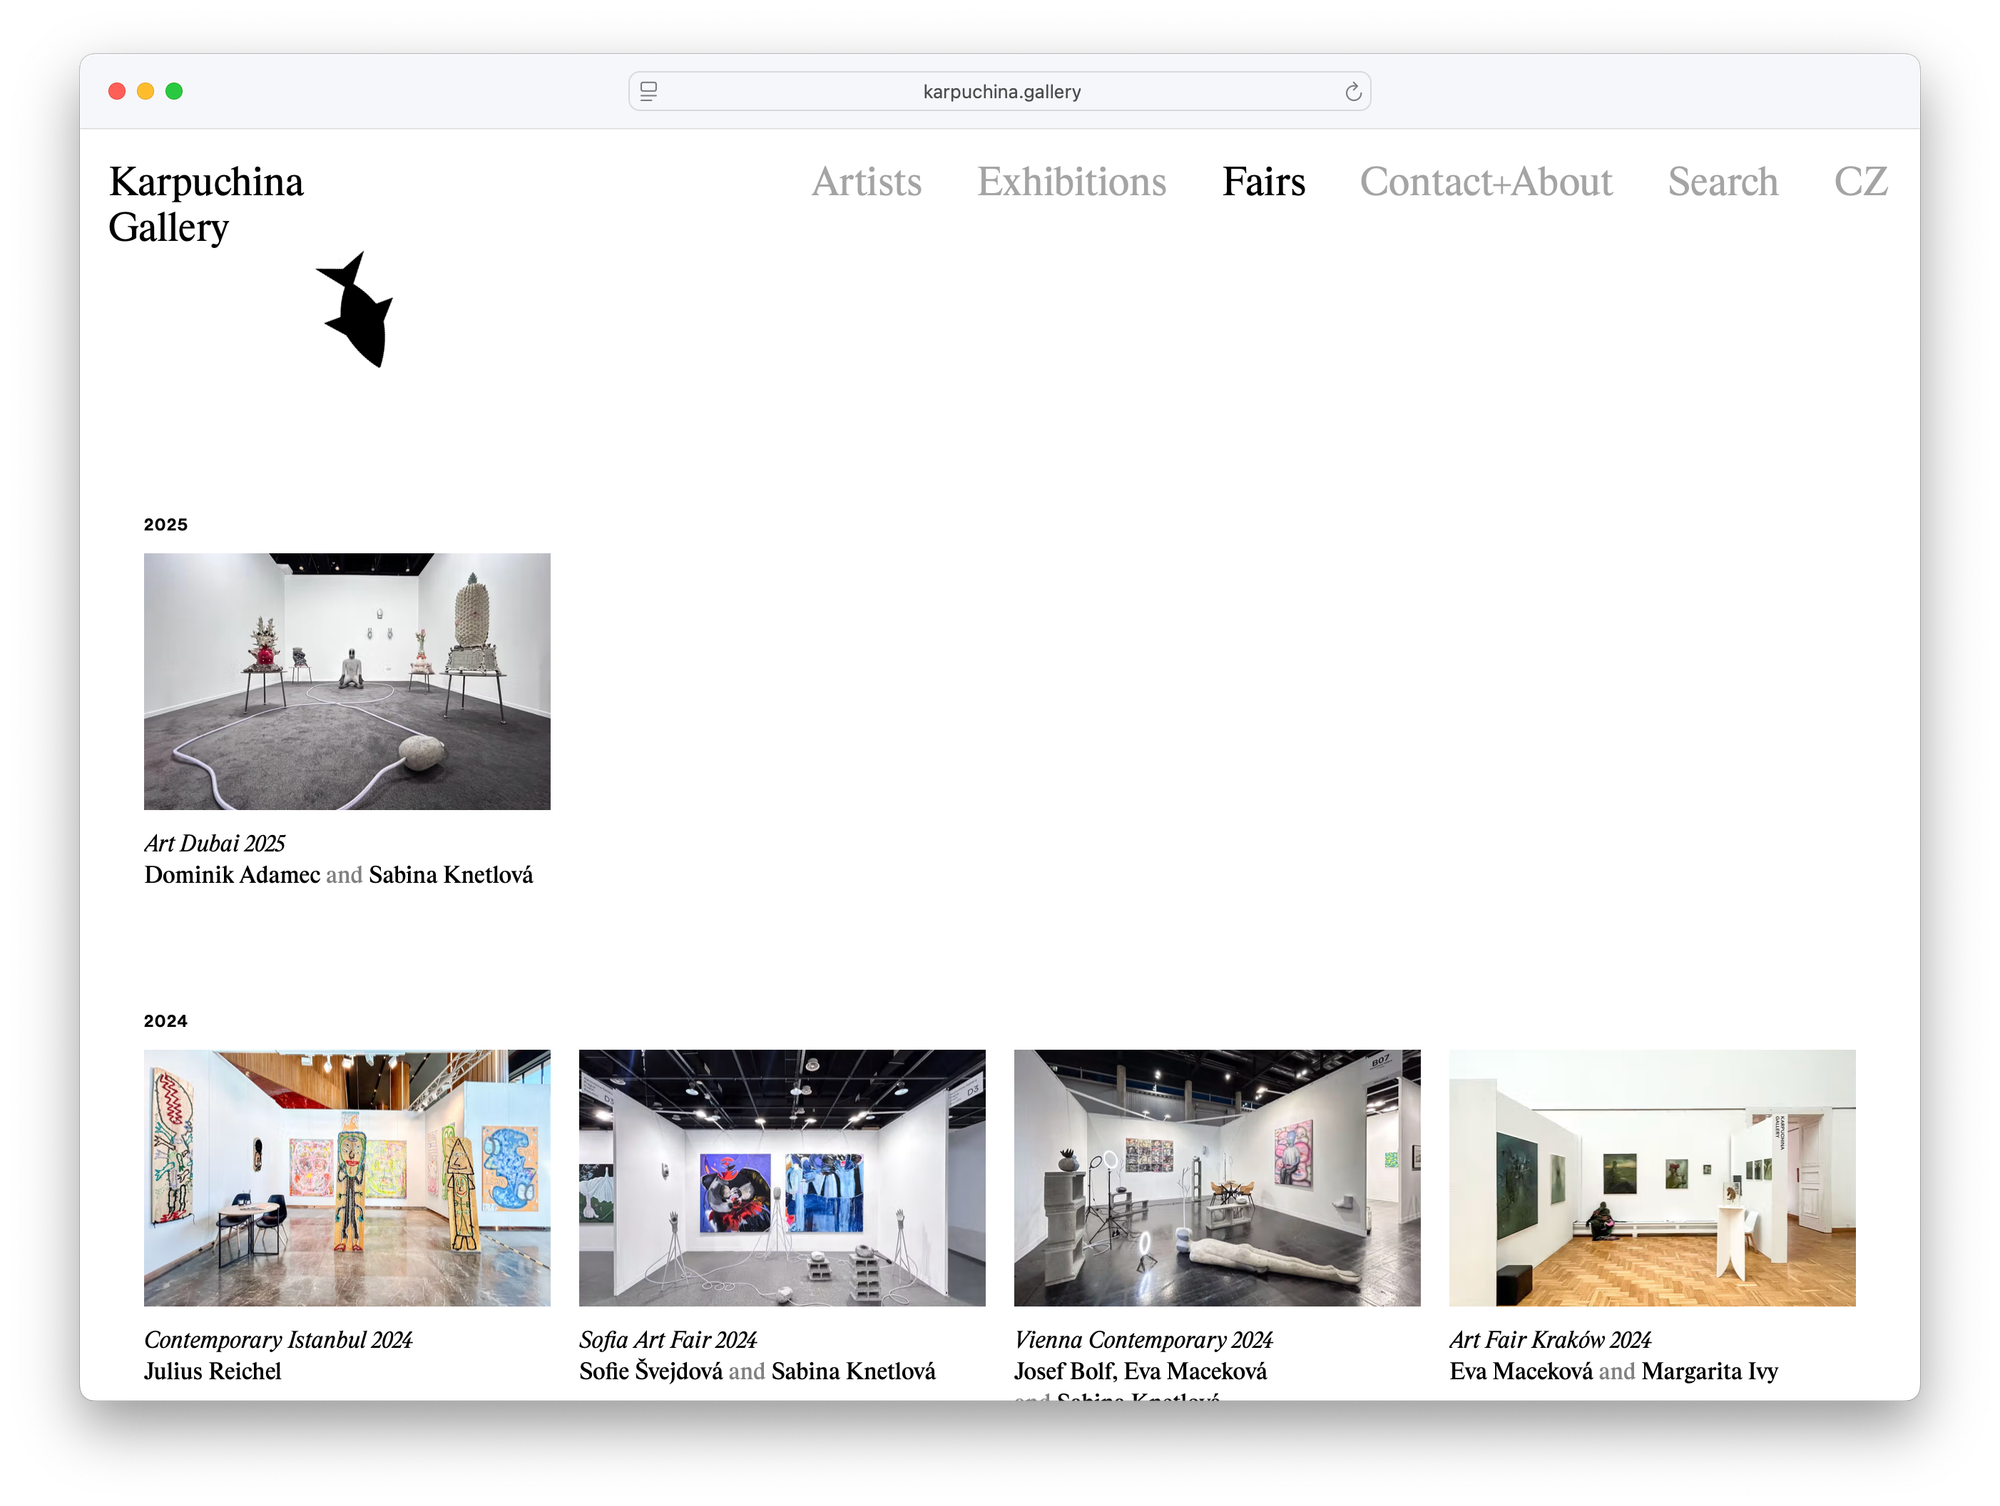The width and height of the screenshot is (2000, 1506).
Task: Click the Margarita Ivy artist name
Action: pos(1709,1371)
